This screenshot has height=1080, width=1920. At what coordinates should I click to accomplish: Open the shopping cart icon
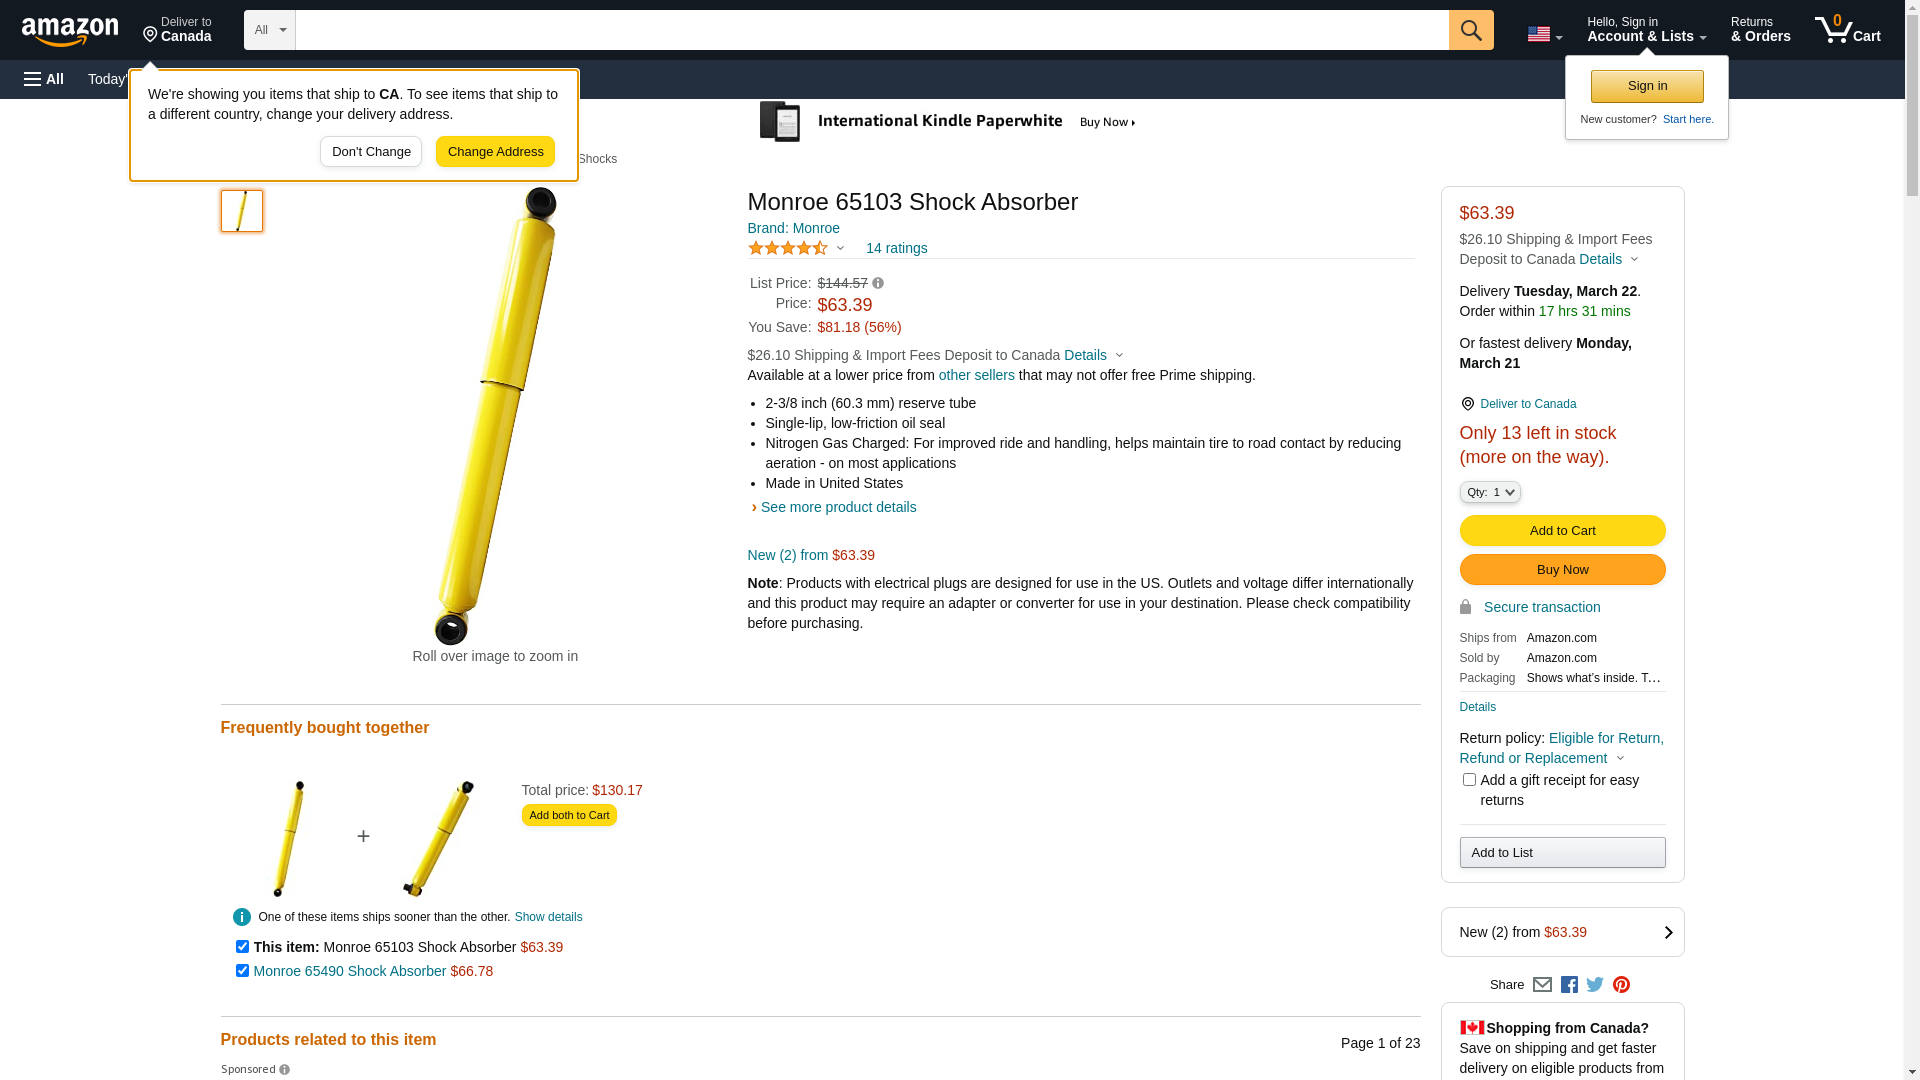(1847, 30)
